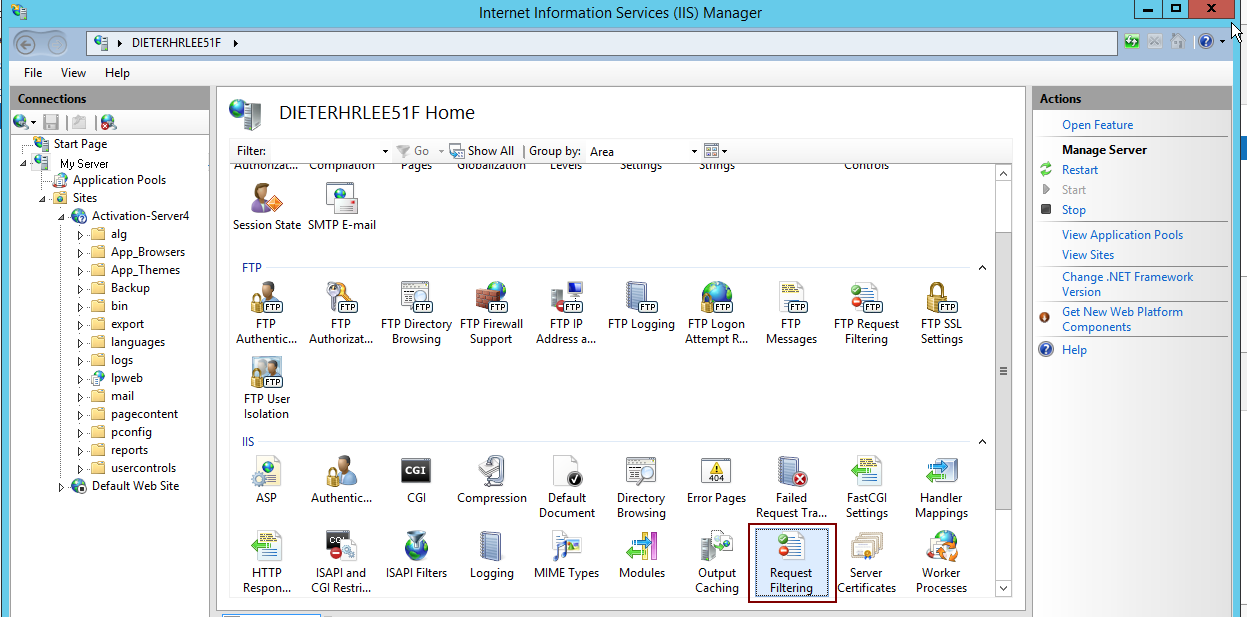This screenshot has width=1247, height=617.
Task: Open the View menu
Action: point(73,73)
